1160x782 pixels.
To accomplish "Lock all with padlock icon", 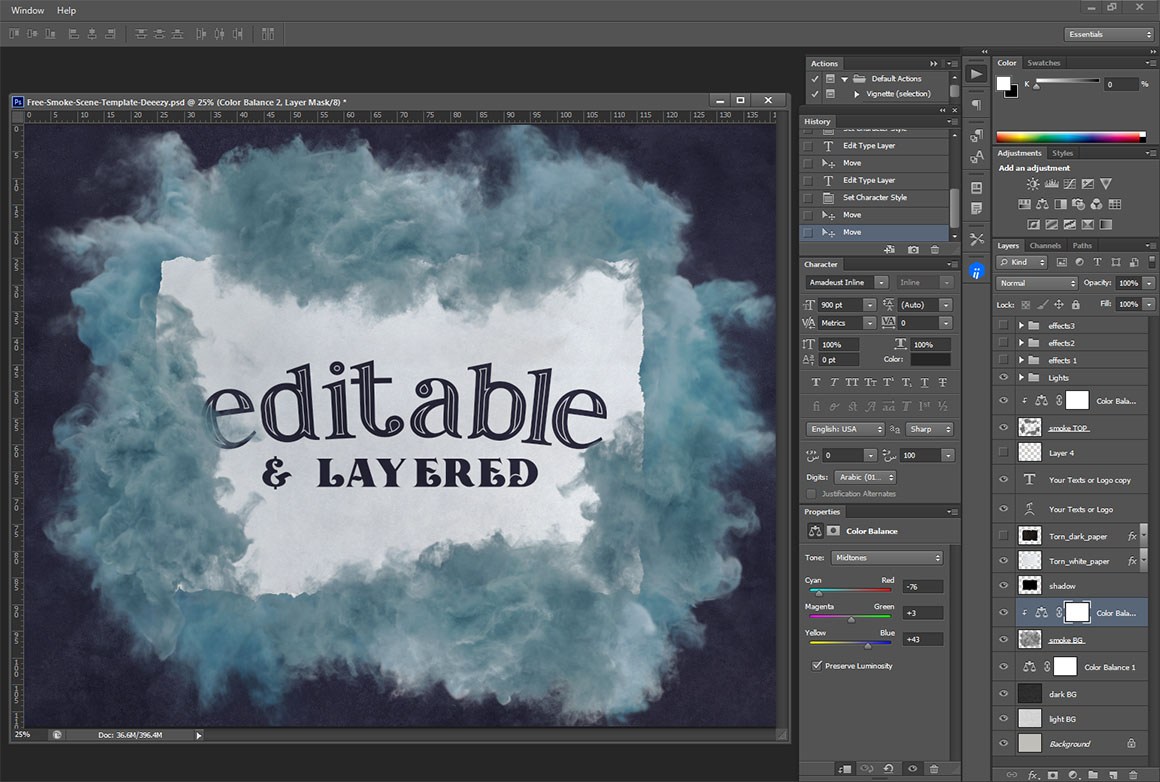I will click(1076, 305).
